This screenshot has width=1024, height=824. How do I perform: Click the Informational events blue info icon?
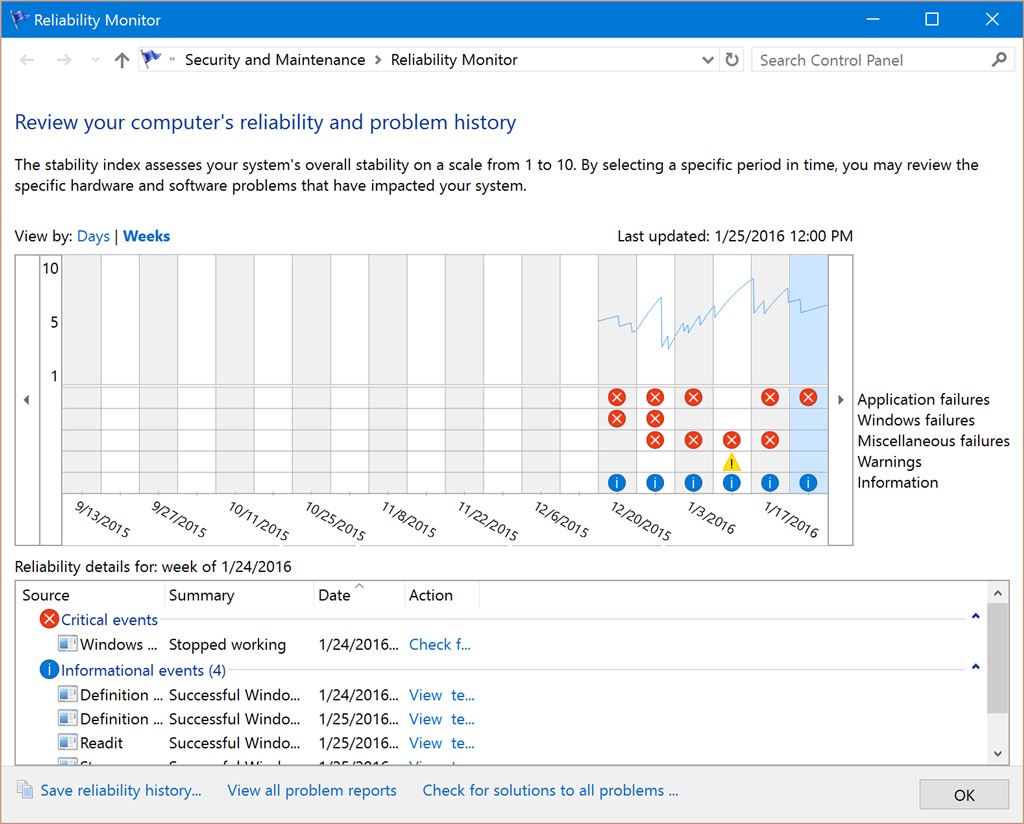(x=49, y=669)
